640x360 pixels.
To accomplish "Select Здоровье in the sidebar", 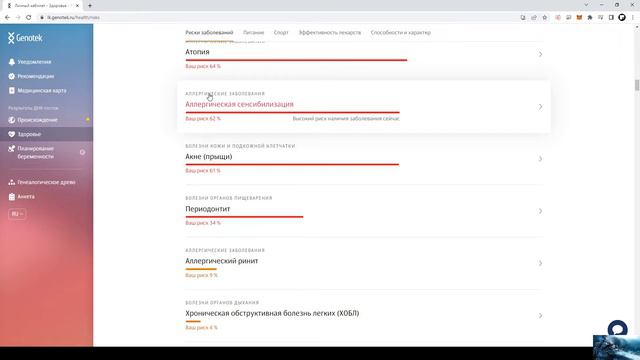I will click(x=29, y=134).
